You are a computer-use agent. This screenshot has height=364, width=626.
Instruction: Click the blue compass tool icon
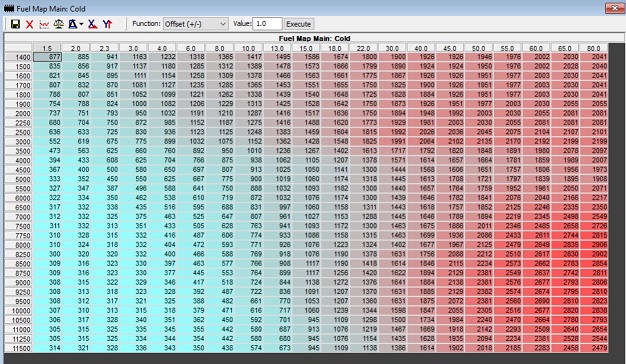pyautogui.click(x=73, y=24)
